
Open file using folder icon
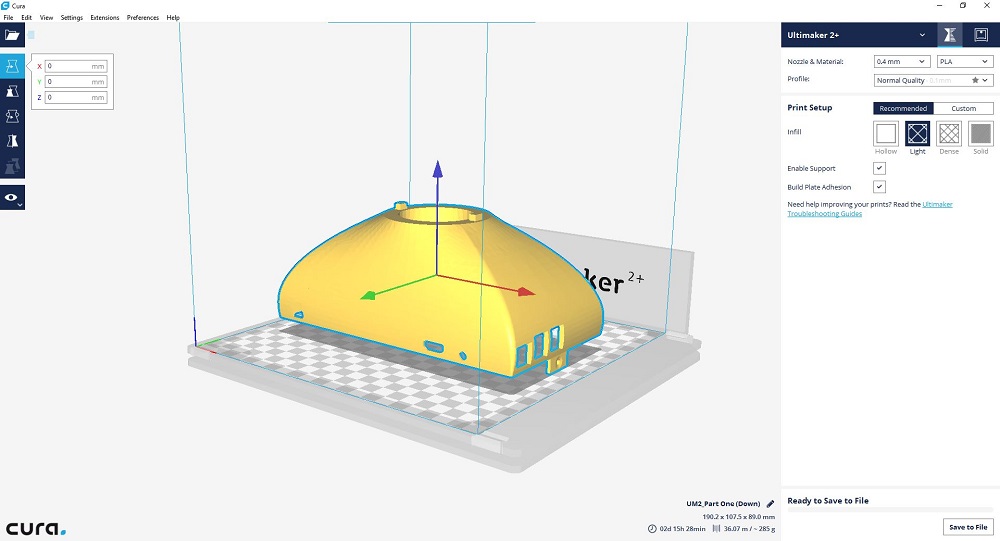pyautogui.click(x=12, y=35)
